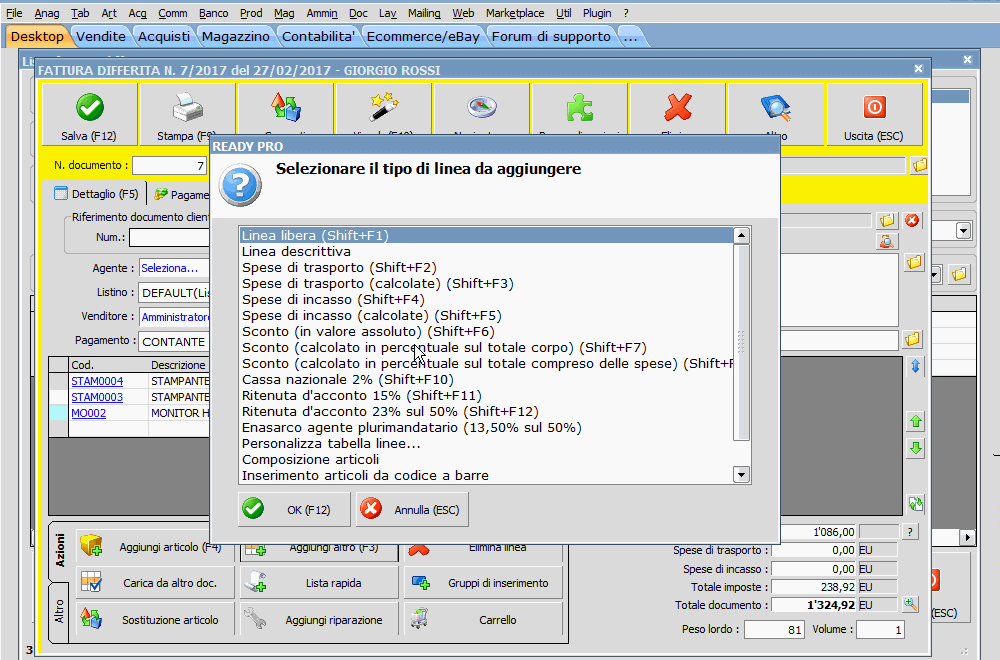Select Personalizza tabella linee... entry

(486, 443)
